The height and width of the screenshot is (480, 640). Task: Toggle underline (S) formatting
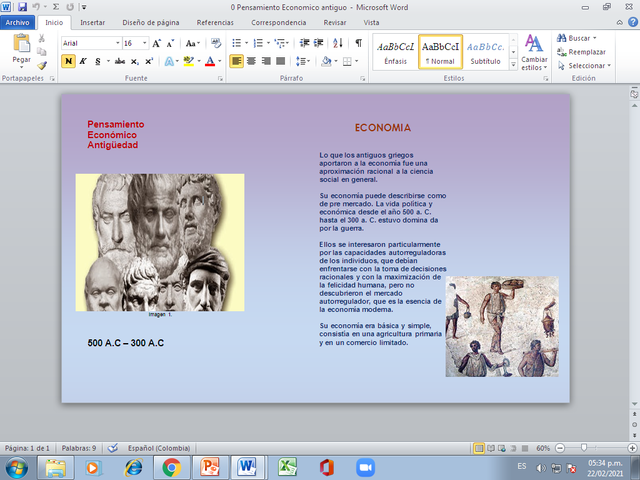point(98,62)
